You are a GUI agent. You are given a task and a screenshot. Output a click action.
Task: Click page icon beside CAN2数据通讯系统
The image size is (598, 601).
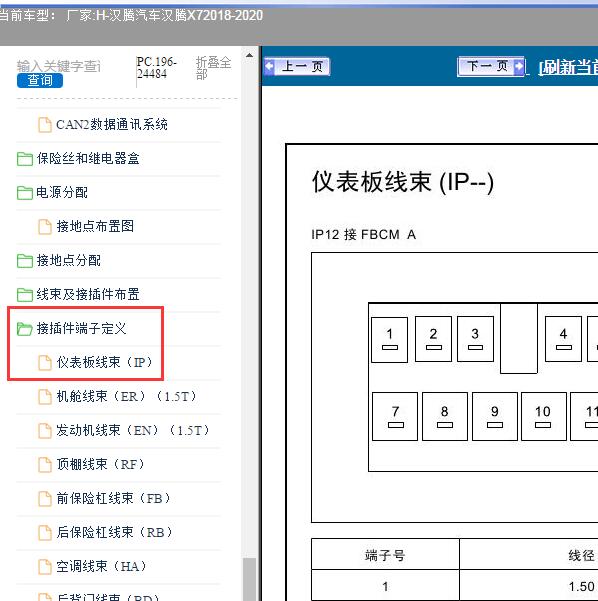[x=45, y=125]
